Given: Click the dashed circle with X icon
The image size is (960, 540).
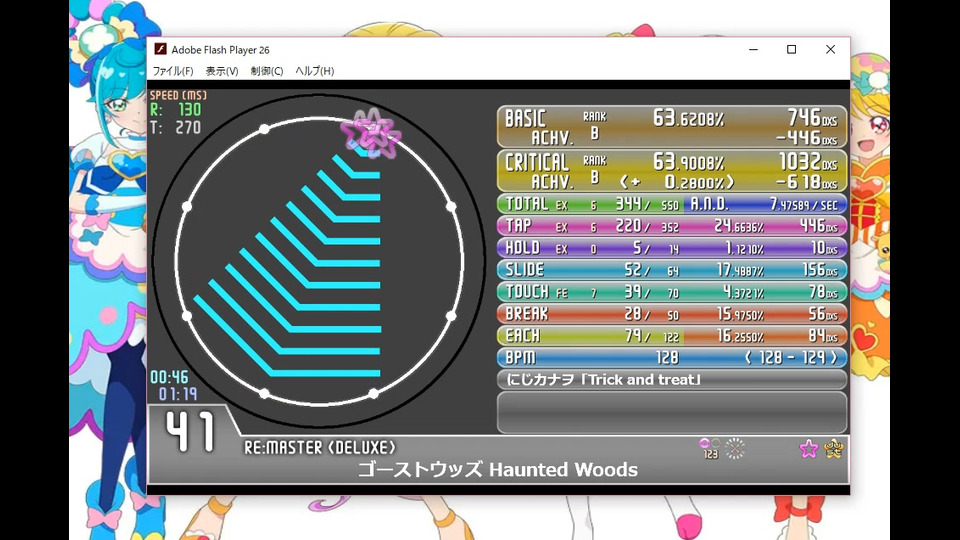Looking at the screenshot, I should click(x=735, y=449).
